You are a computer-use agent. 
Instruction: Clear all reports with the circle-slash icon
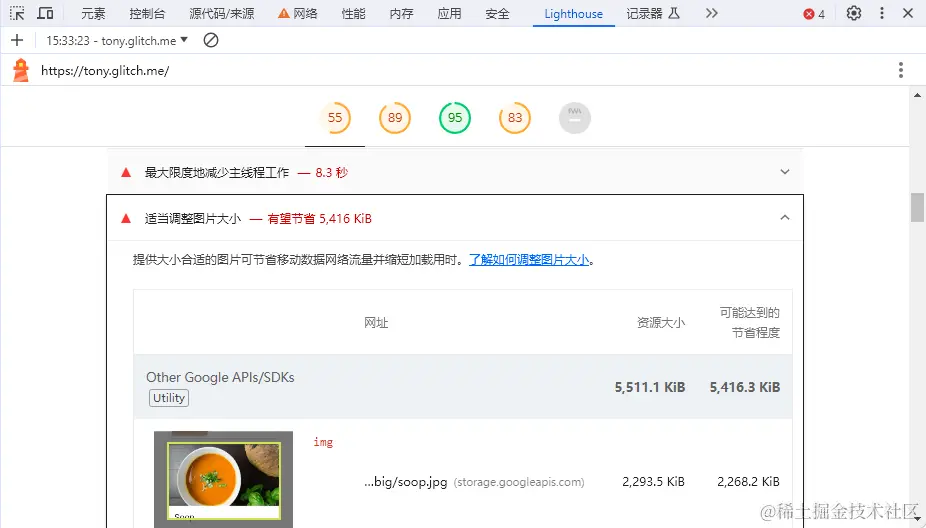coord(211,40)
